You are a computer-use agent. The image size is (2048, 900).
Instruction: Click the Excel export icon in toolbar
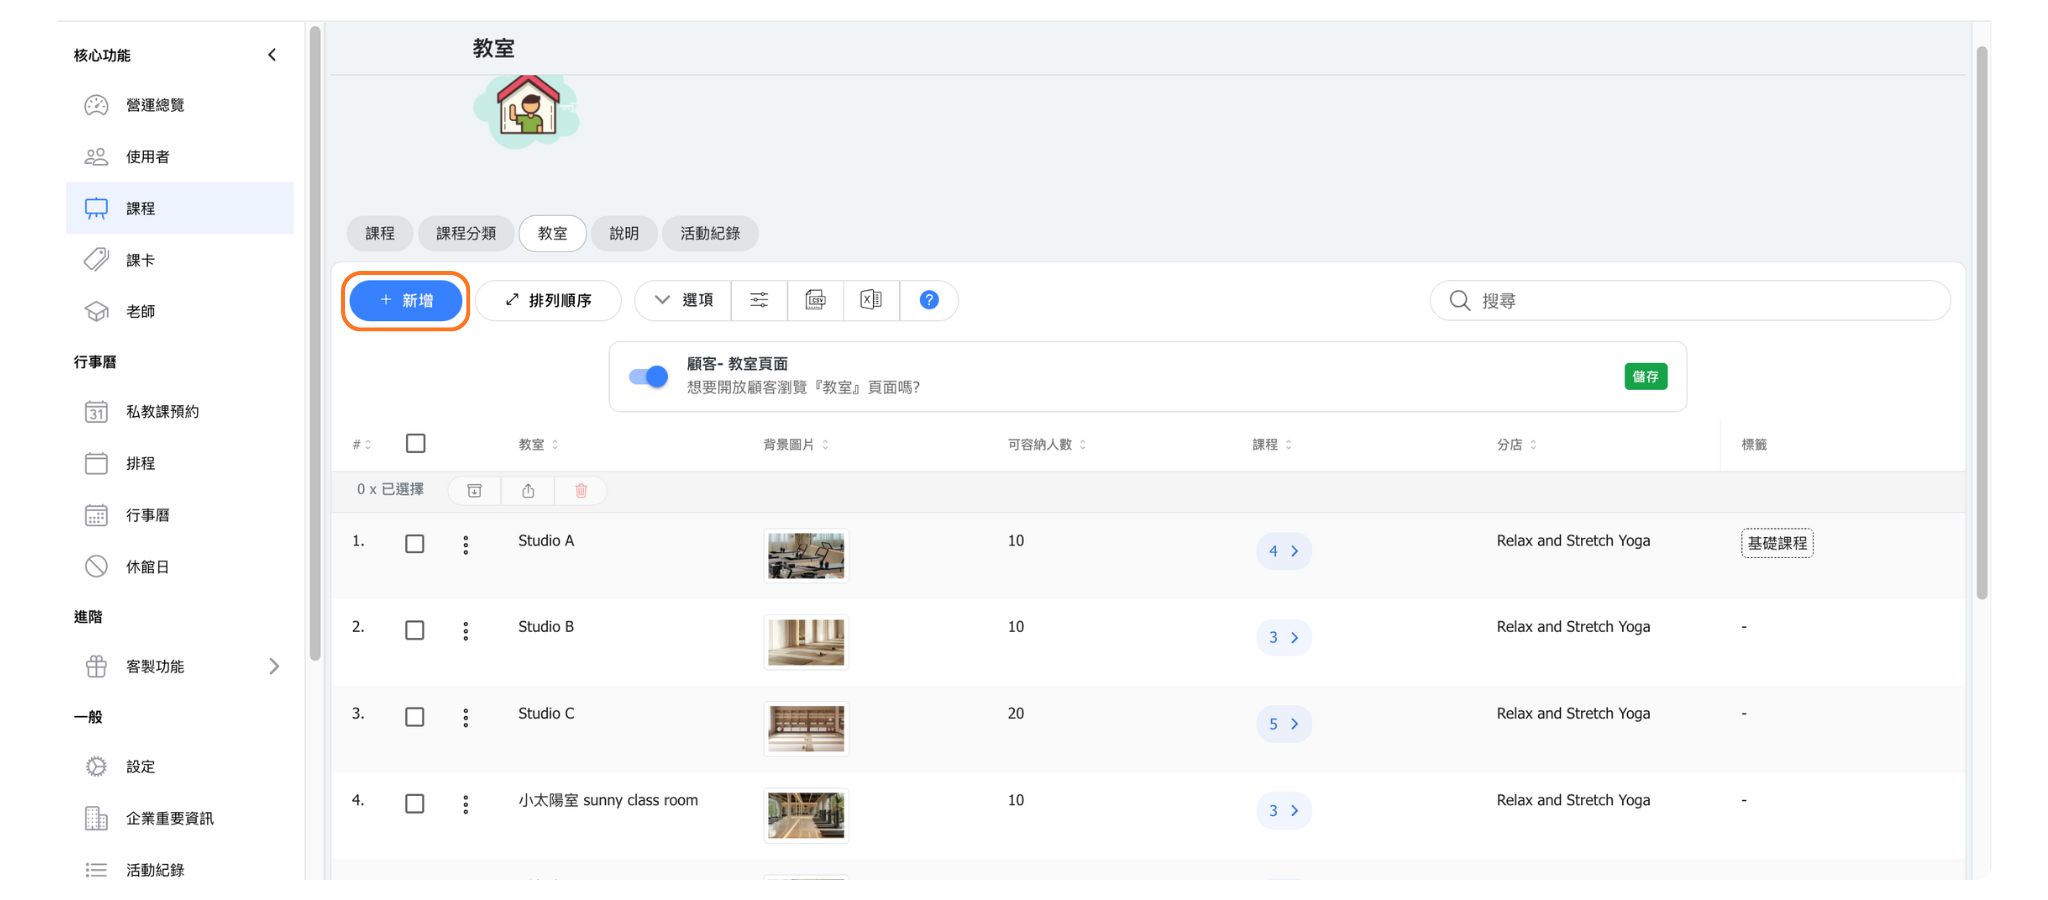pos(871,300)
